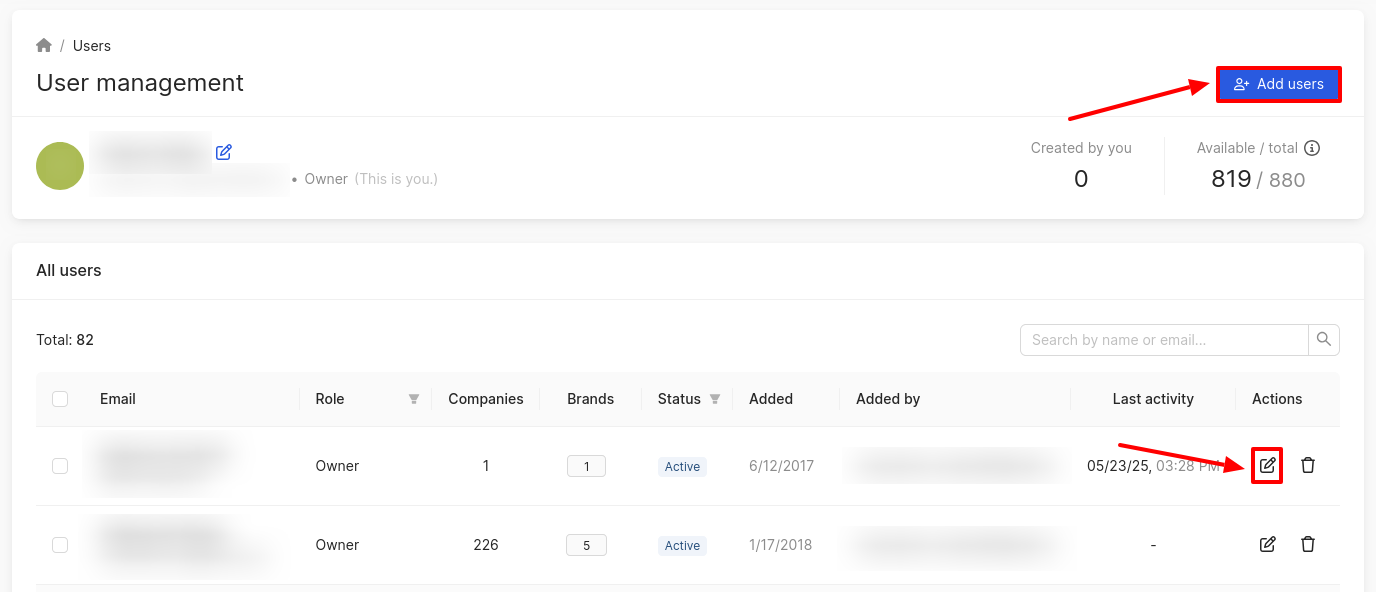Image resolution: width=1376 pixels, height=592 pixels.
Task: Click the green user avatar
Action: coord(60,166)
